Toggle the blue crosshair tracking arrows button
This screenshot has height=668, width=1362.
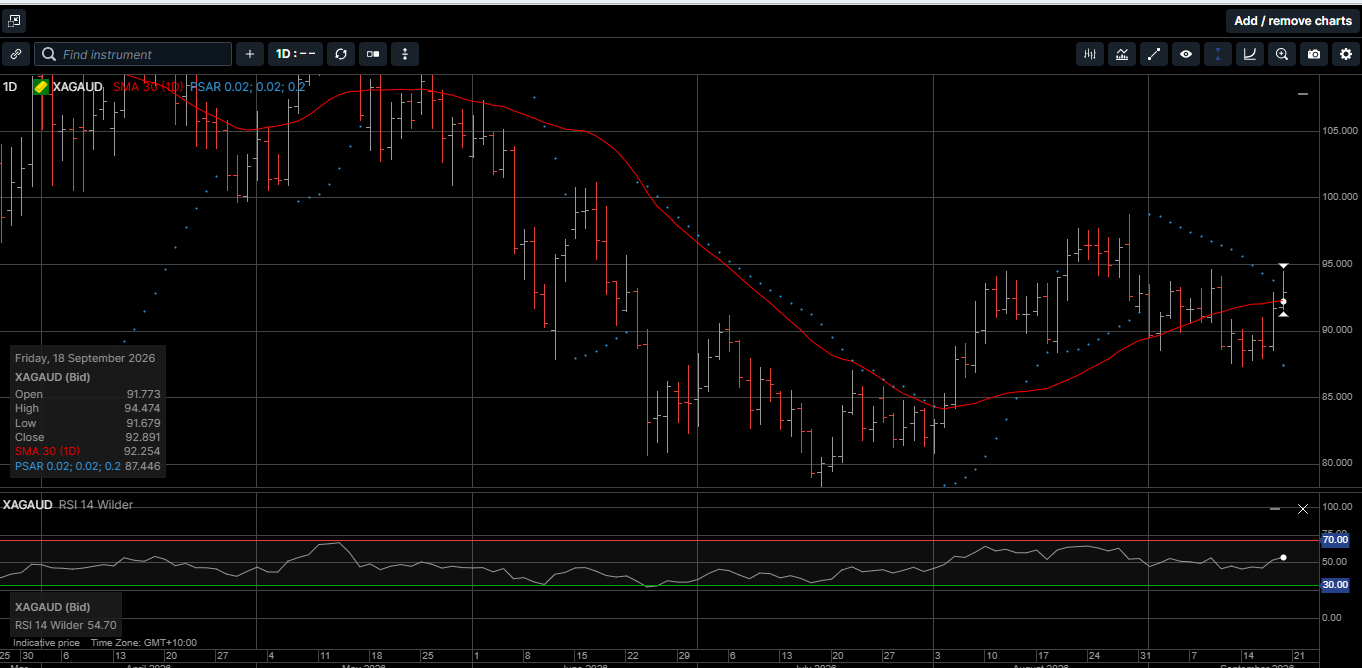click(x=1218, y=54)
